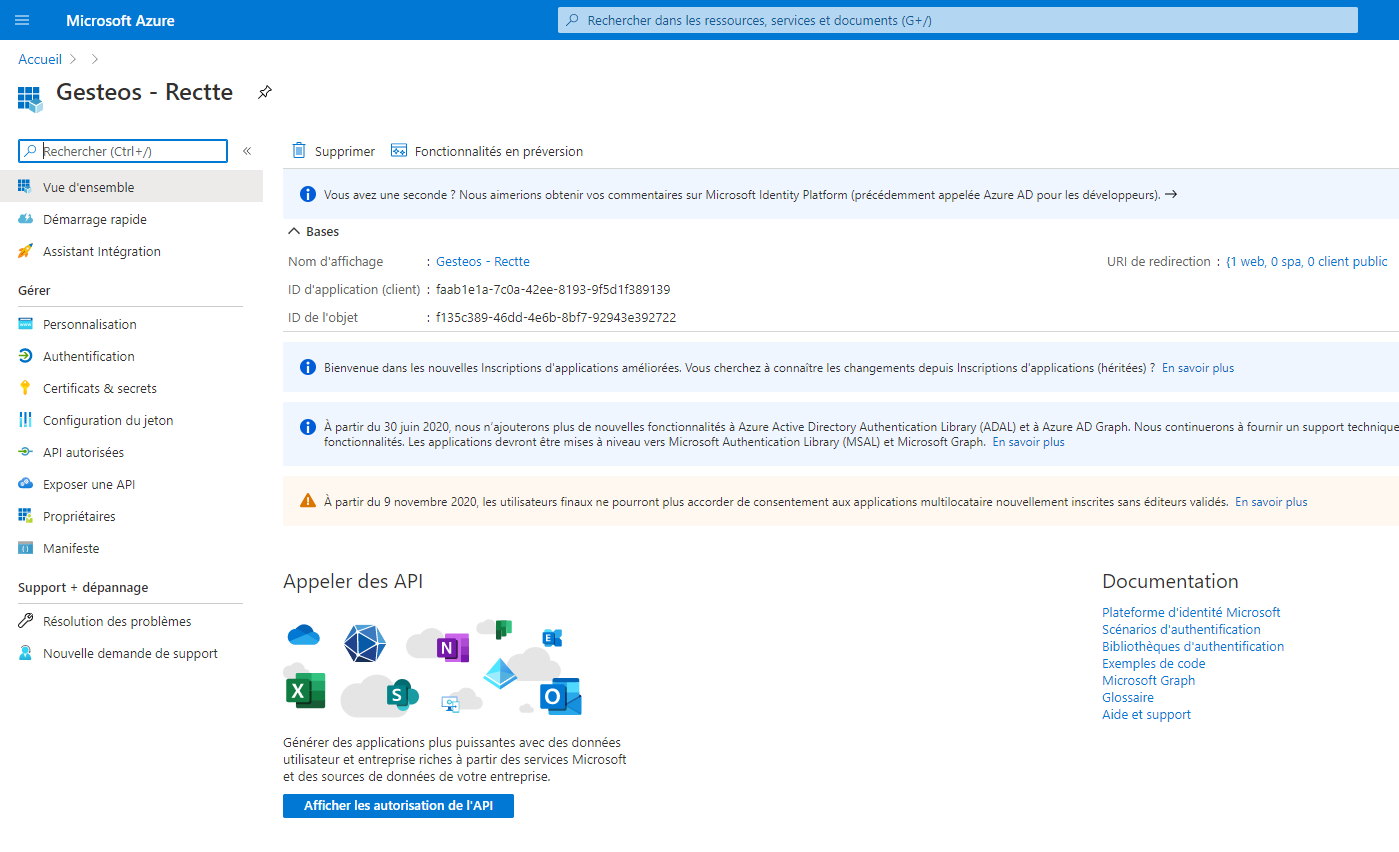1399x852 pixels.
Task: Open the Microsoft Graph documentation link
Action: (1148, 680)
